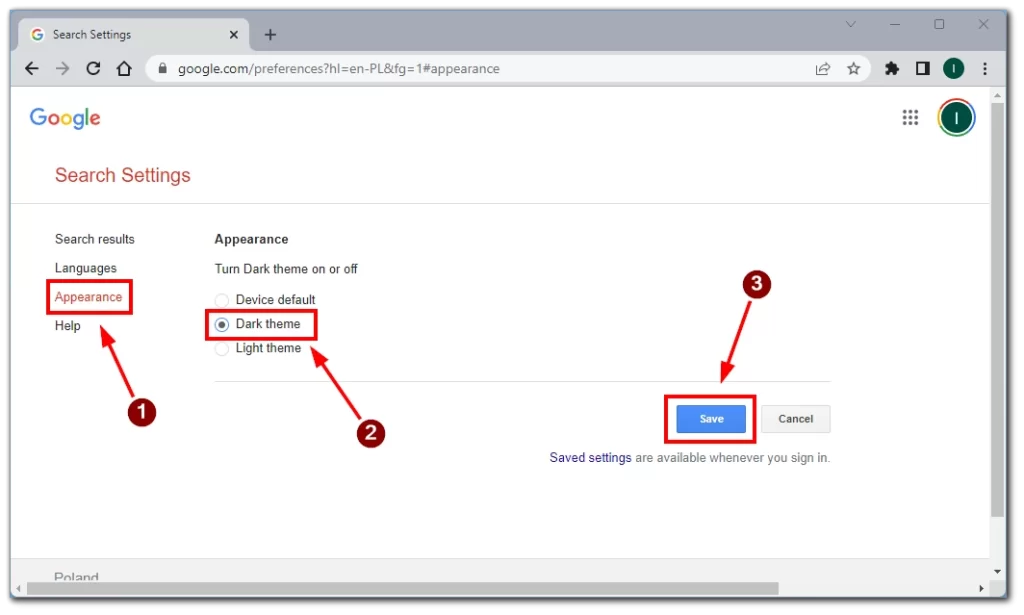Click the browser forward arrow
The height and width of the screenshot is (615, 1024).
(63, 69)
